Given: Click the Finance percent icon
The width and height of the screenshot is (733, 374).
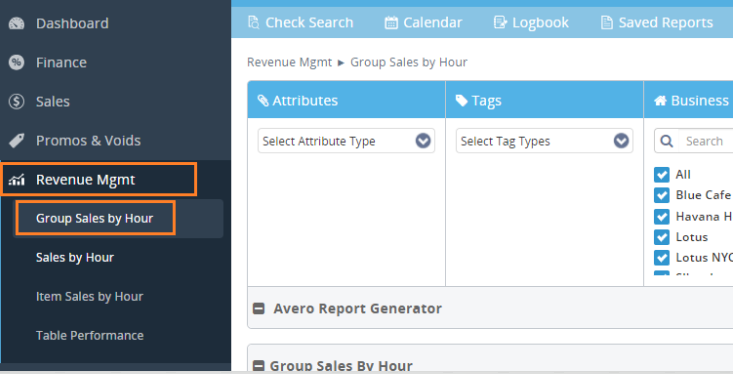Looking at the screenshot, I should pos(16,62).
